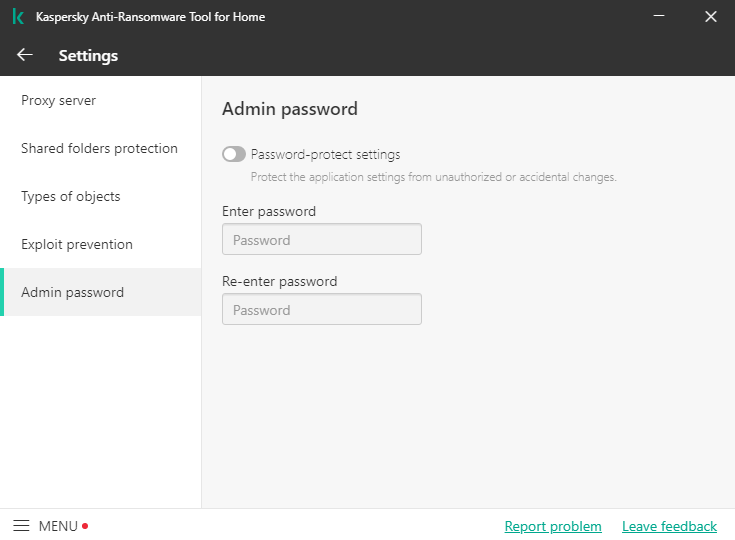
Task: Focus the Re-enter password field
Action: pos(321,310)
